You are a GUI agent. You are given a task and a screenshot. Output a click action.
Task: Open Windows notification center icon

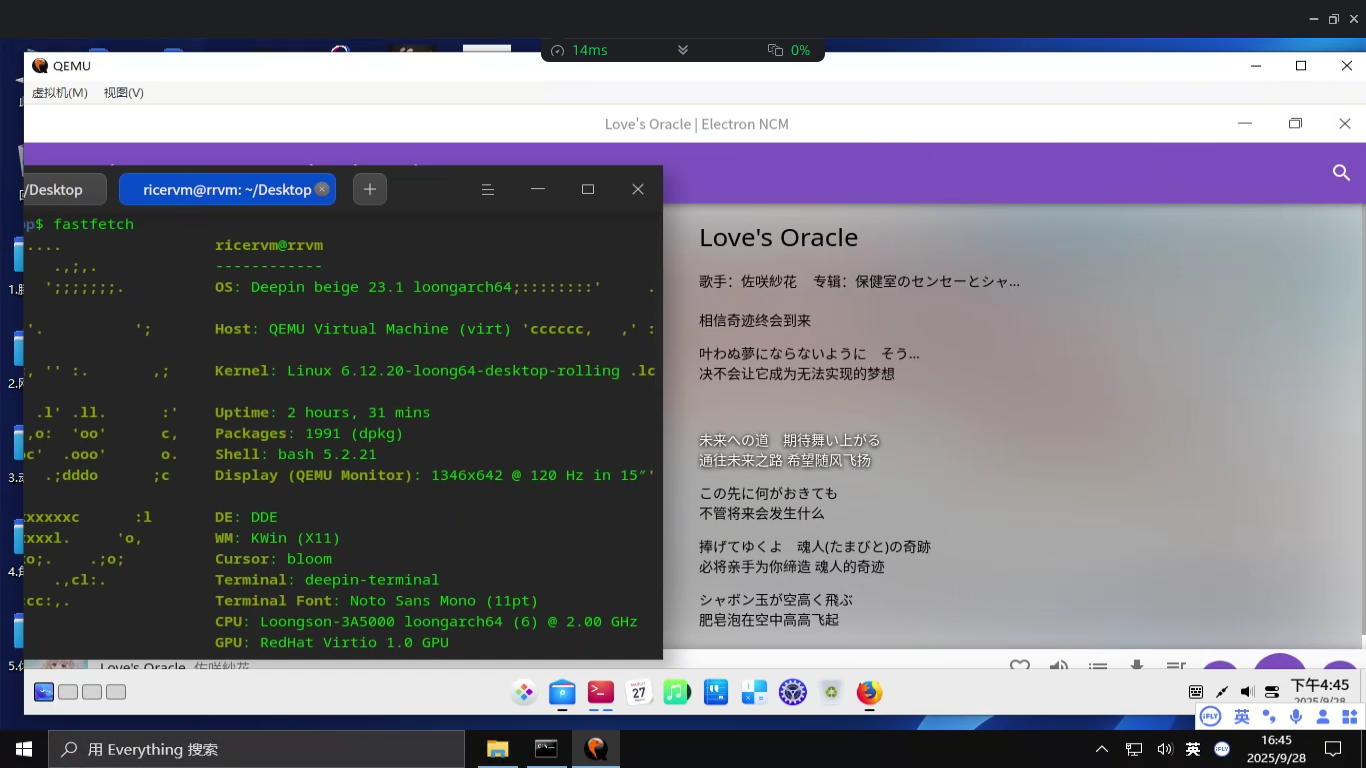(x=1333, y=748)
